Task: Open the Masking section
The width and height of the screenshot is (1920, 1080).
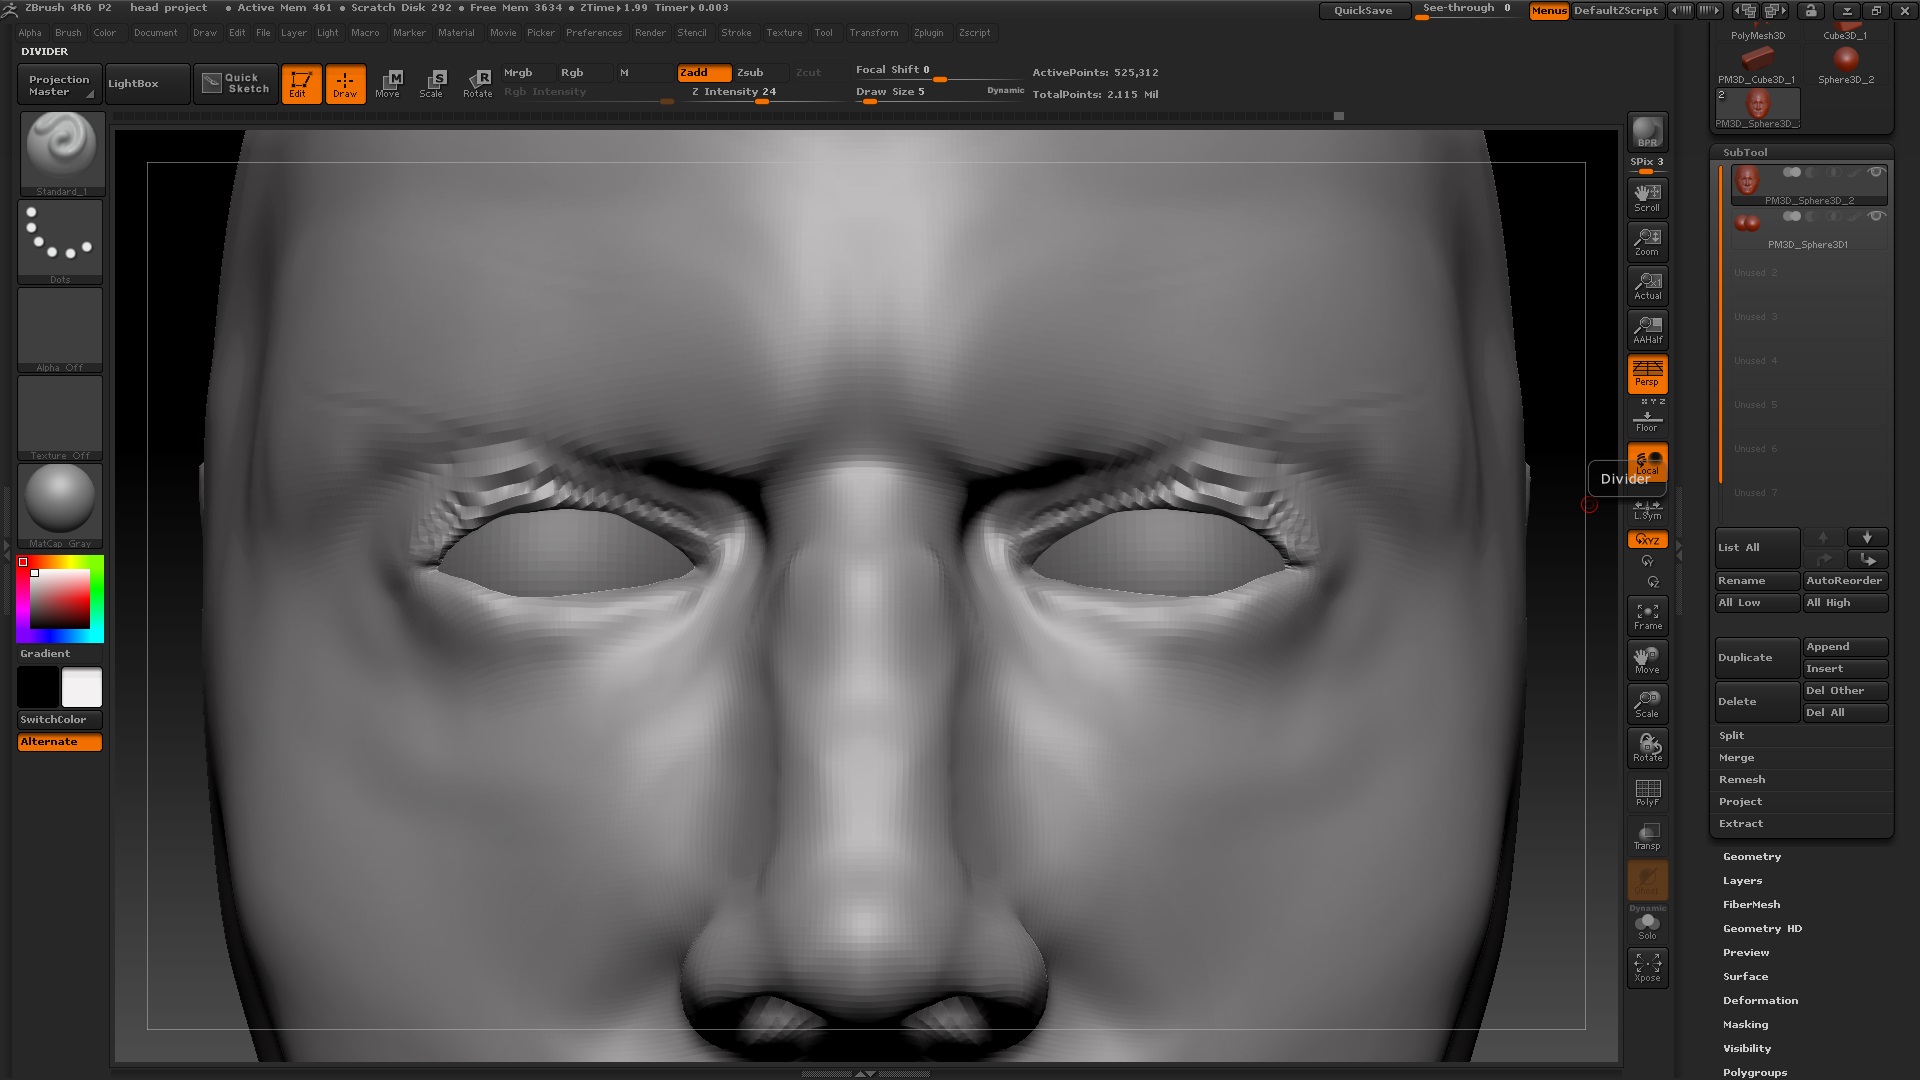Action: pyautogui.click(x=1745, y=1024)
